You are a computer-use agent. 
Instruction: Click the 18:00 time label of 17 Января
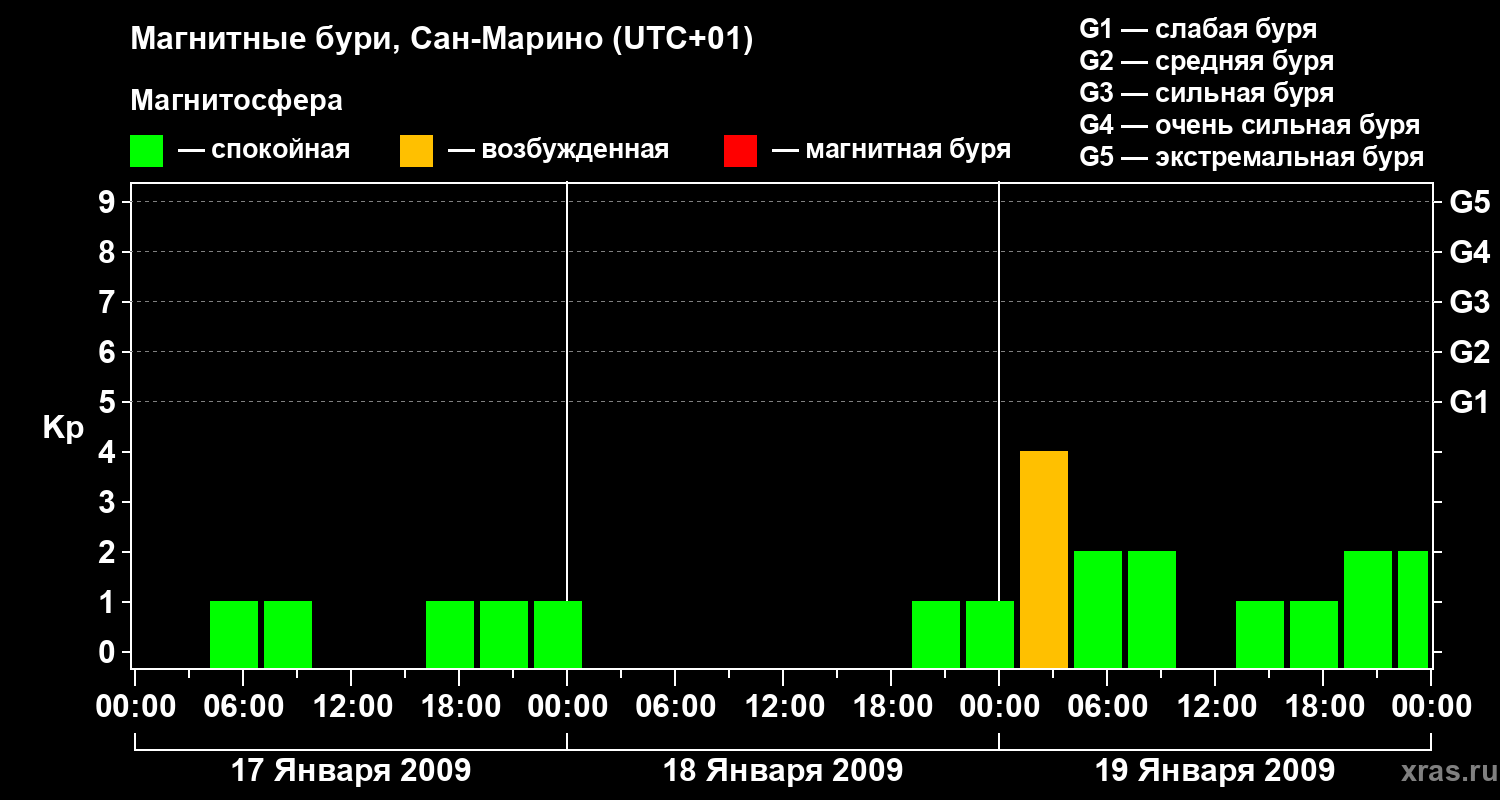459,707
